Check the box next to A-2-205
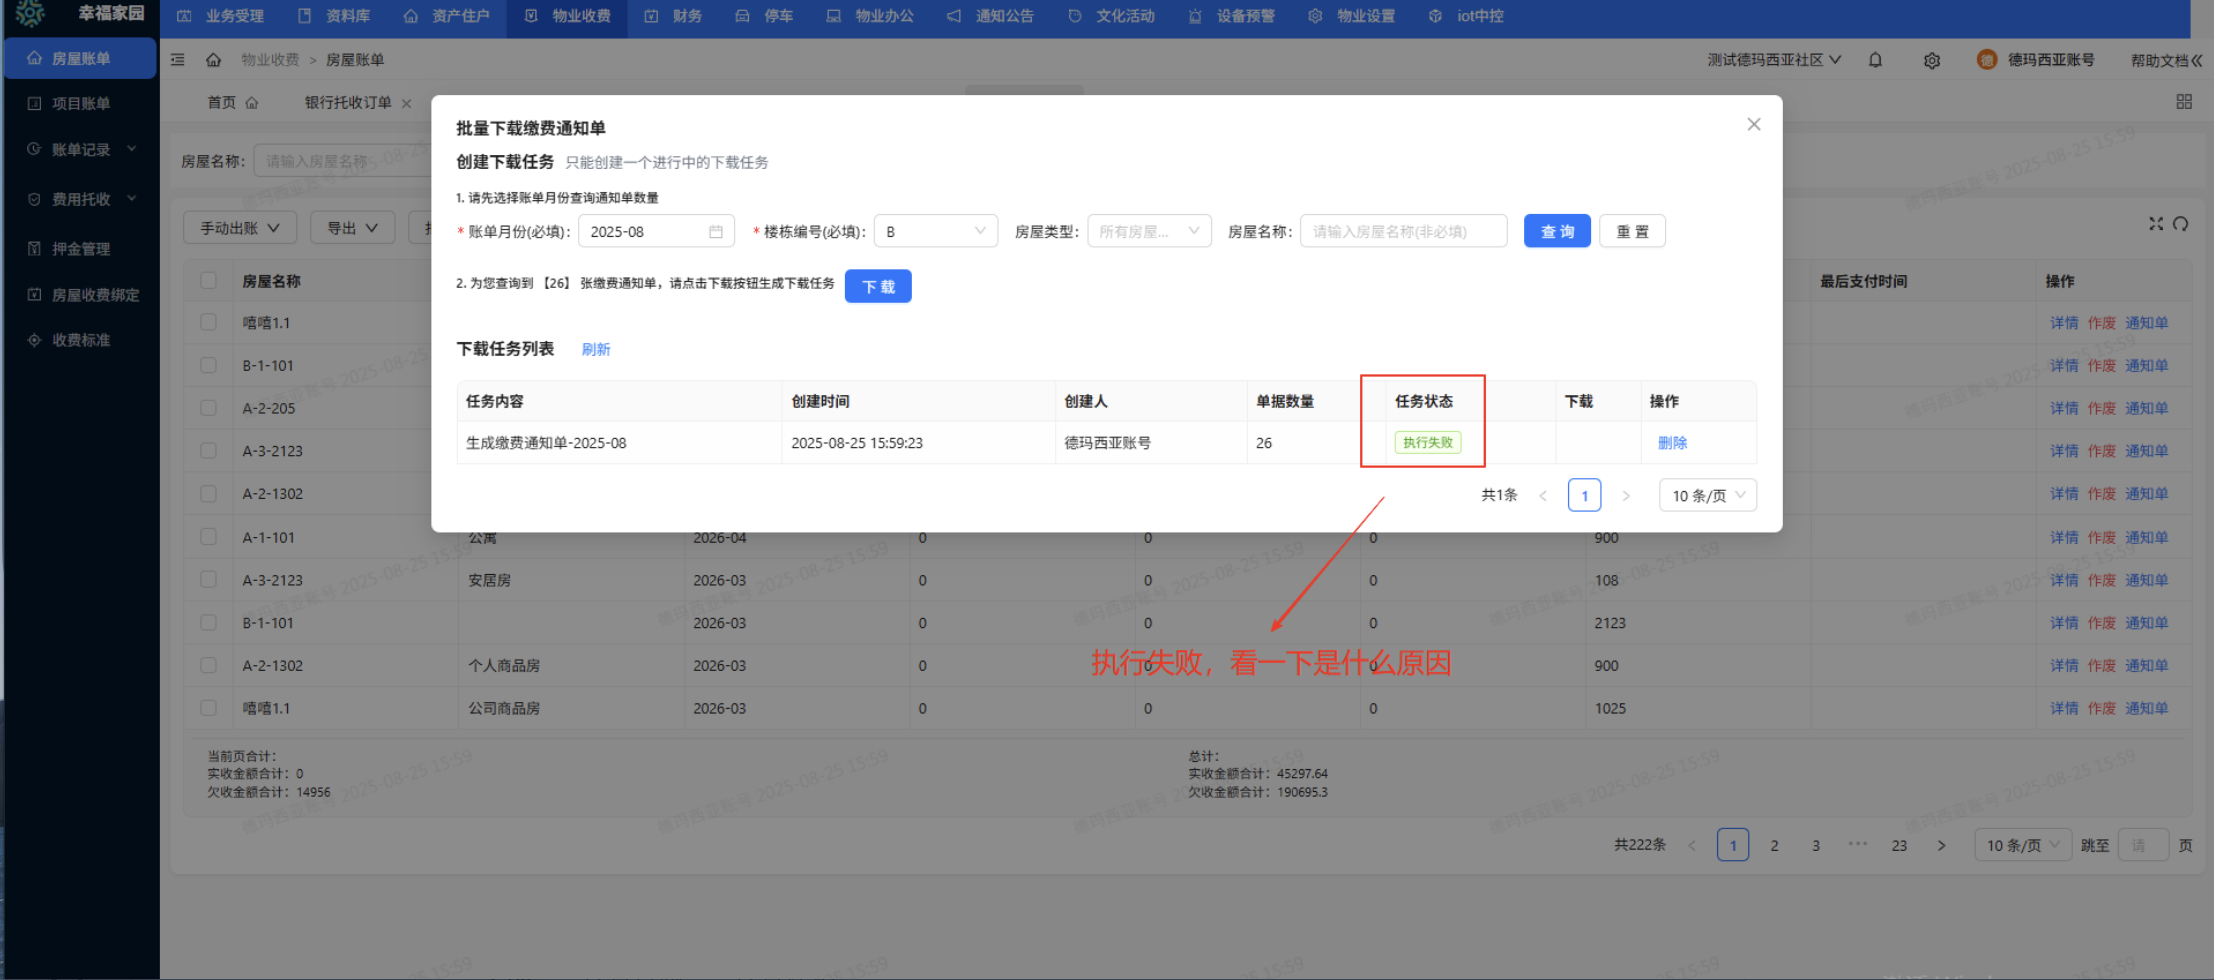The width and height of the screenshot is (2214, 980). tap(208, 408)
